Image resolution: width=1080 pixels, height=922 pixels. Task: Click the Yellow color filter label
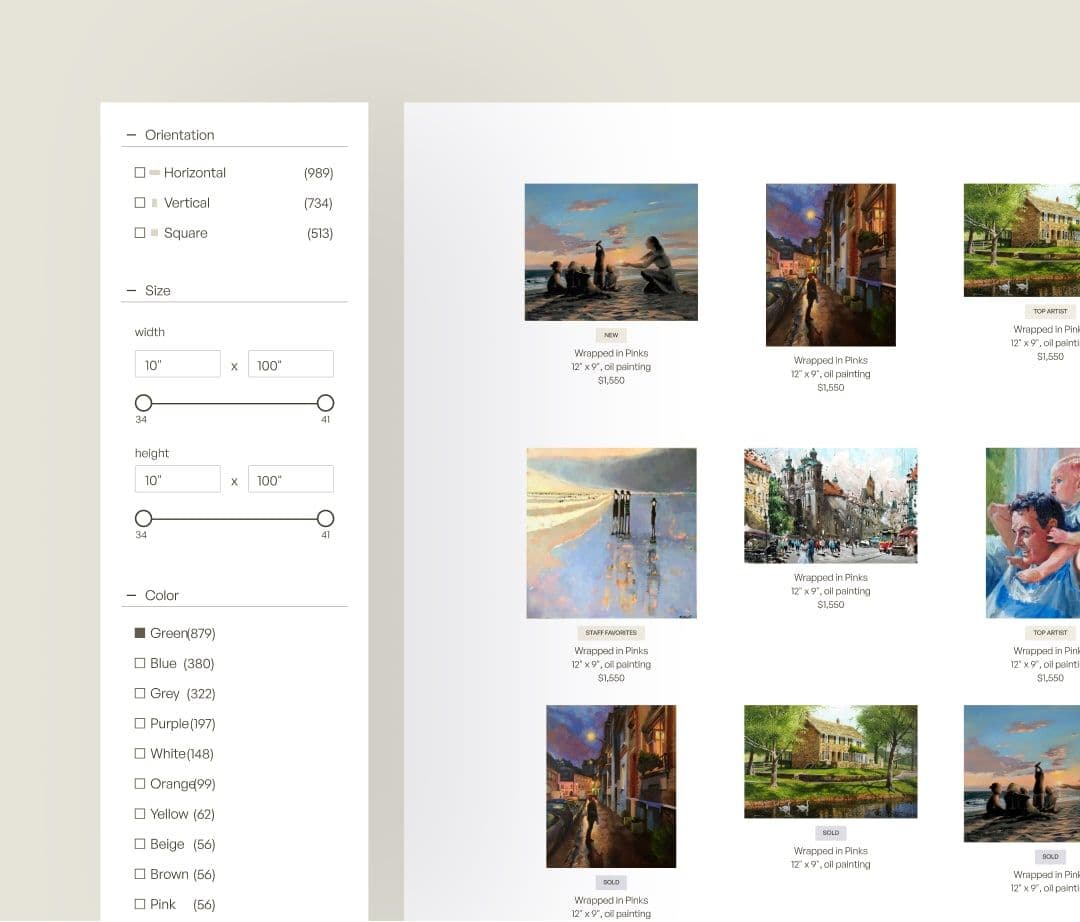click(169, 814)
